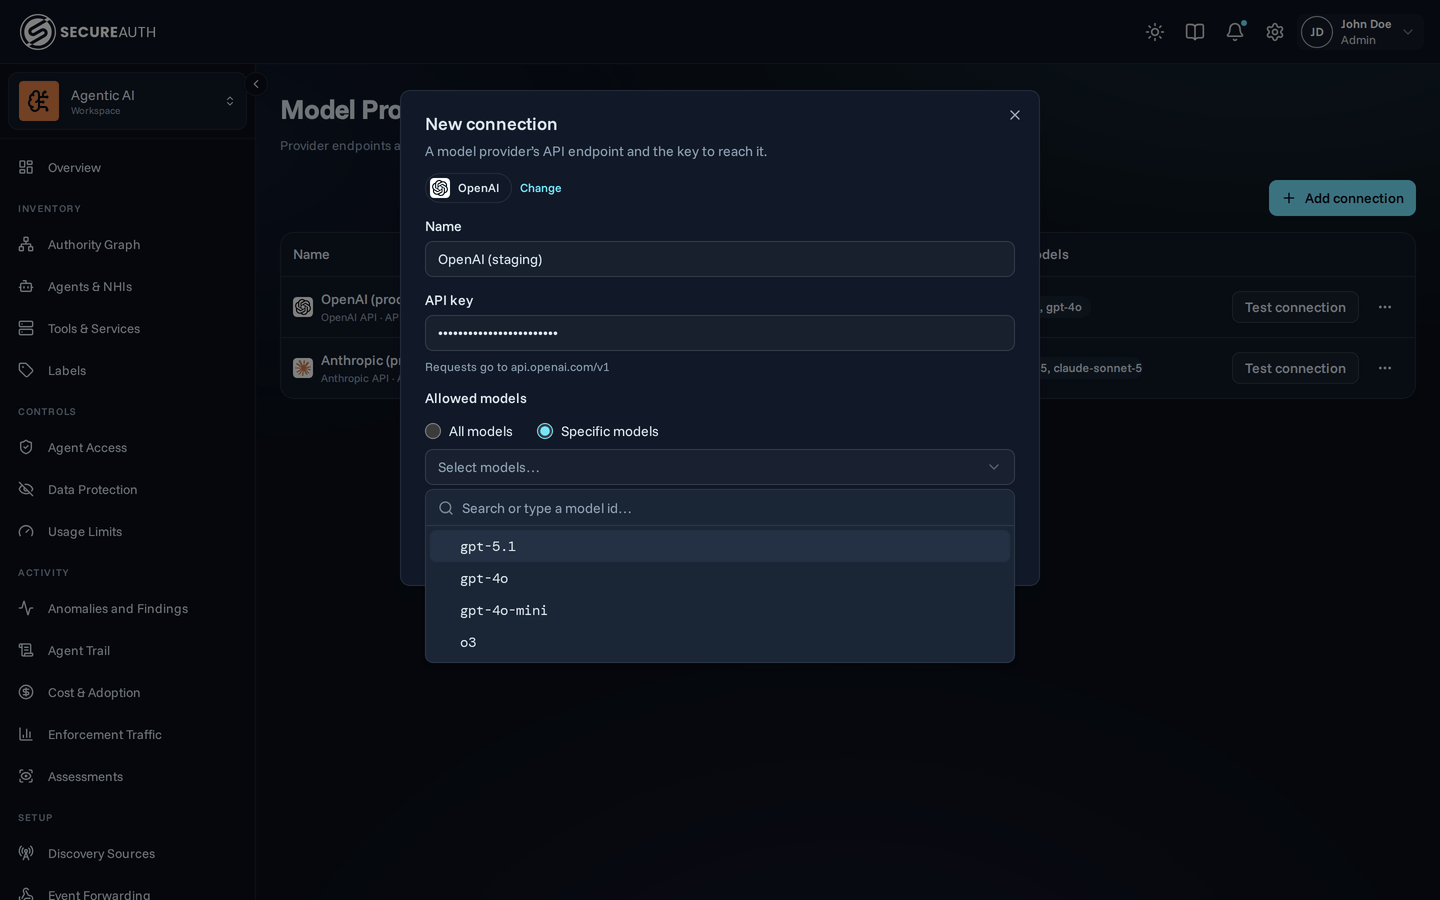Click the Usage Limits gauge icon
The width and height of the screenshot is (1440, 900).
(x=26, y=531)
